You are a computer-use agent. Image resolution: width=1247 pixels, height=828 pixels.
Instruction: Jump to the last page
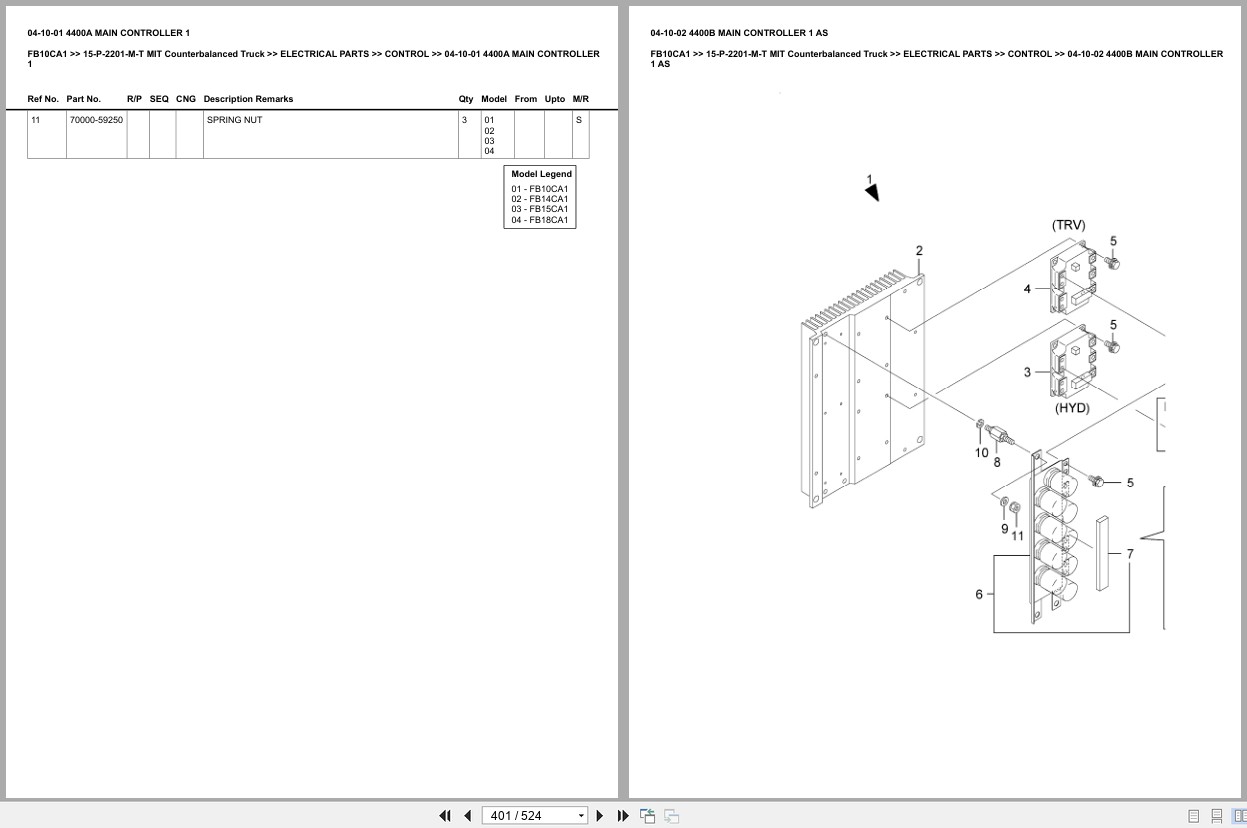pyautogui.click(x=623, y=816)
